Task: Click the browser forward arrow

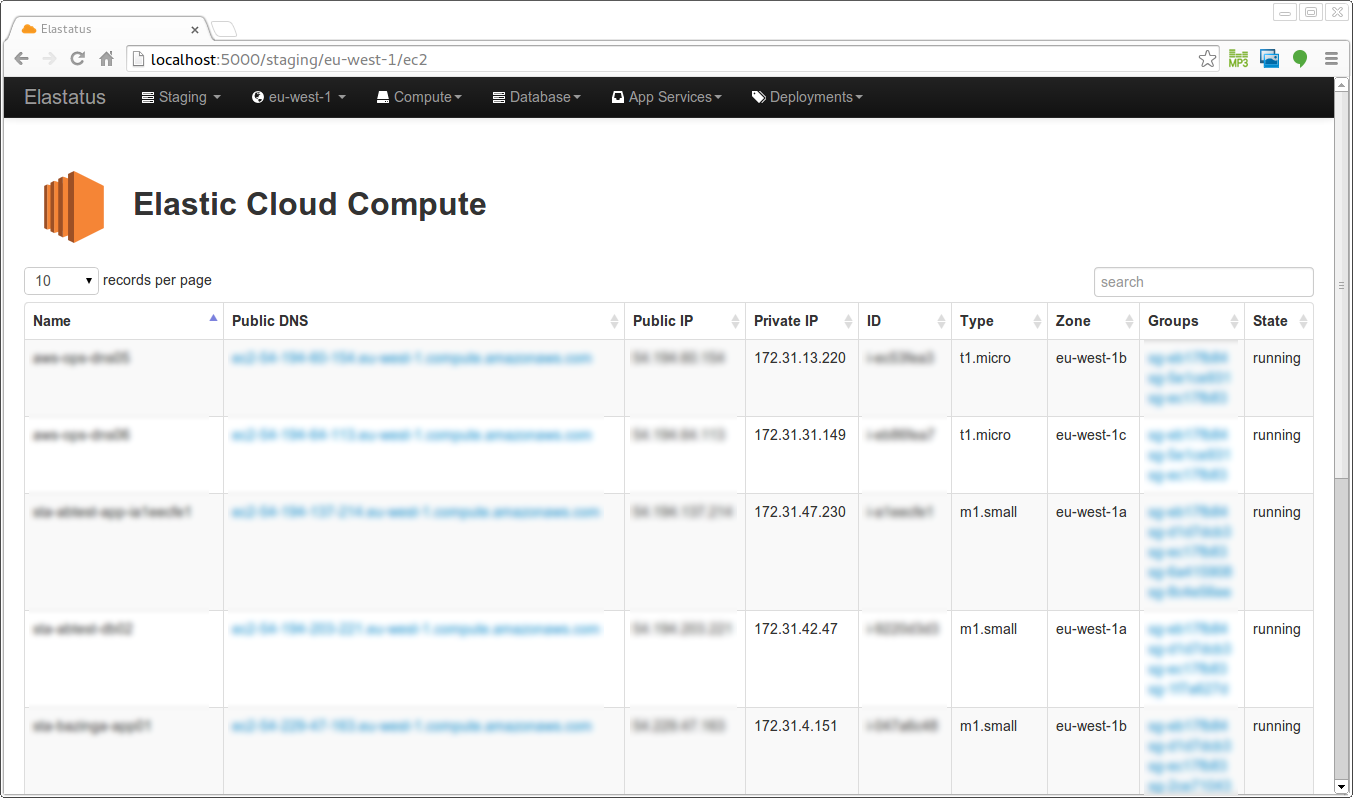Action: coord(49,59)
